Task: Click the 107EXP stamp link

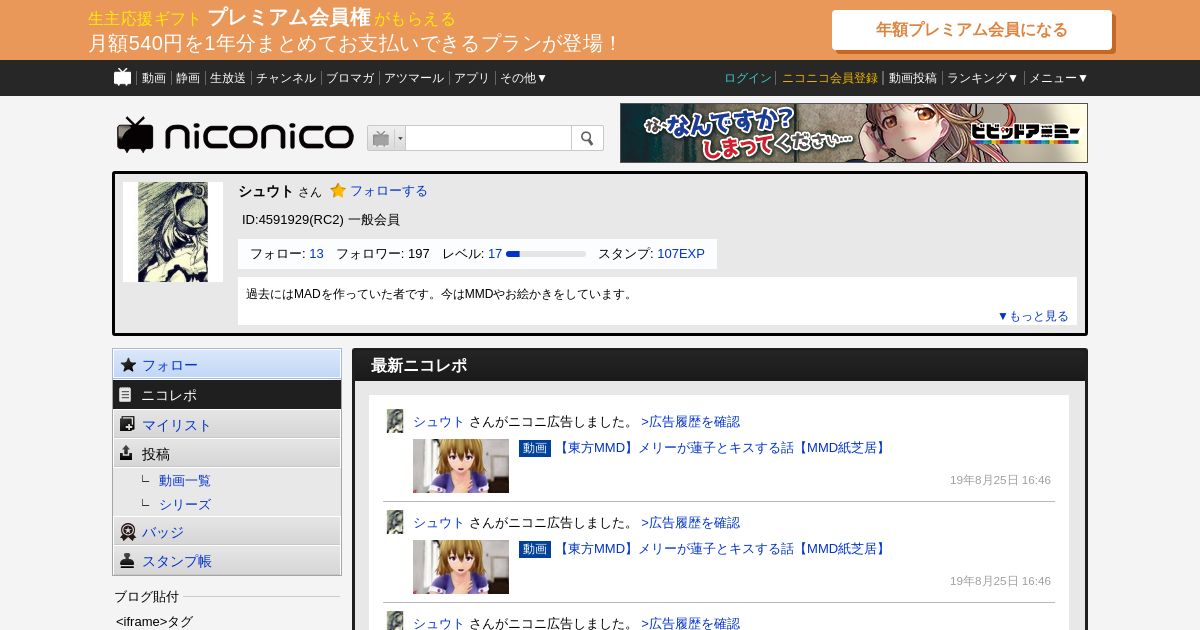Action: coord(681,254)
